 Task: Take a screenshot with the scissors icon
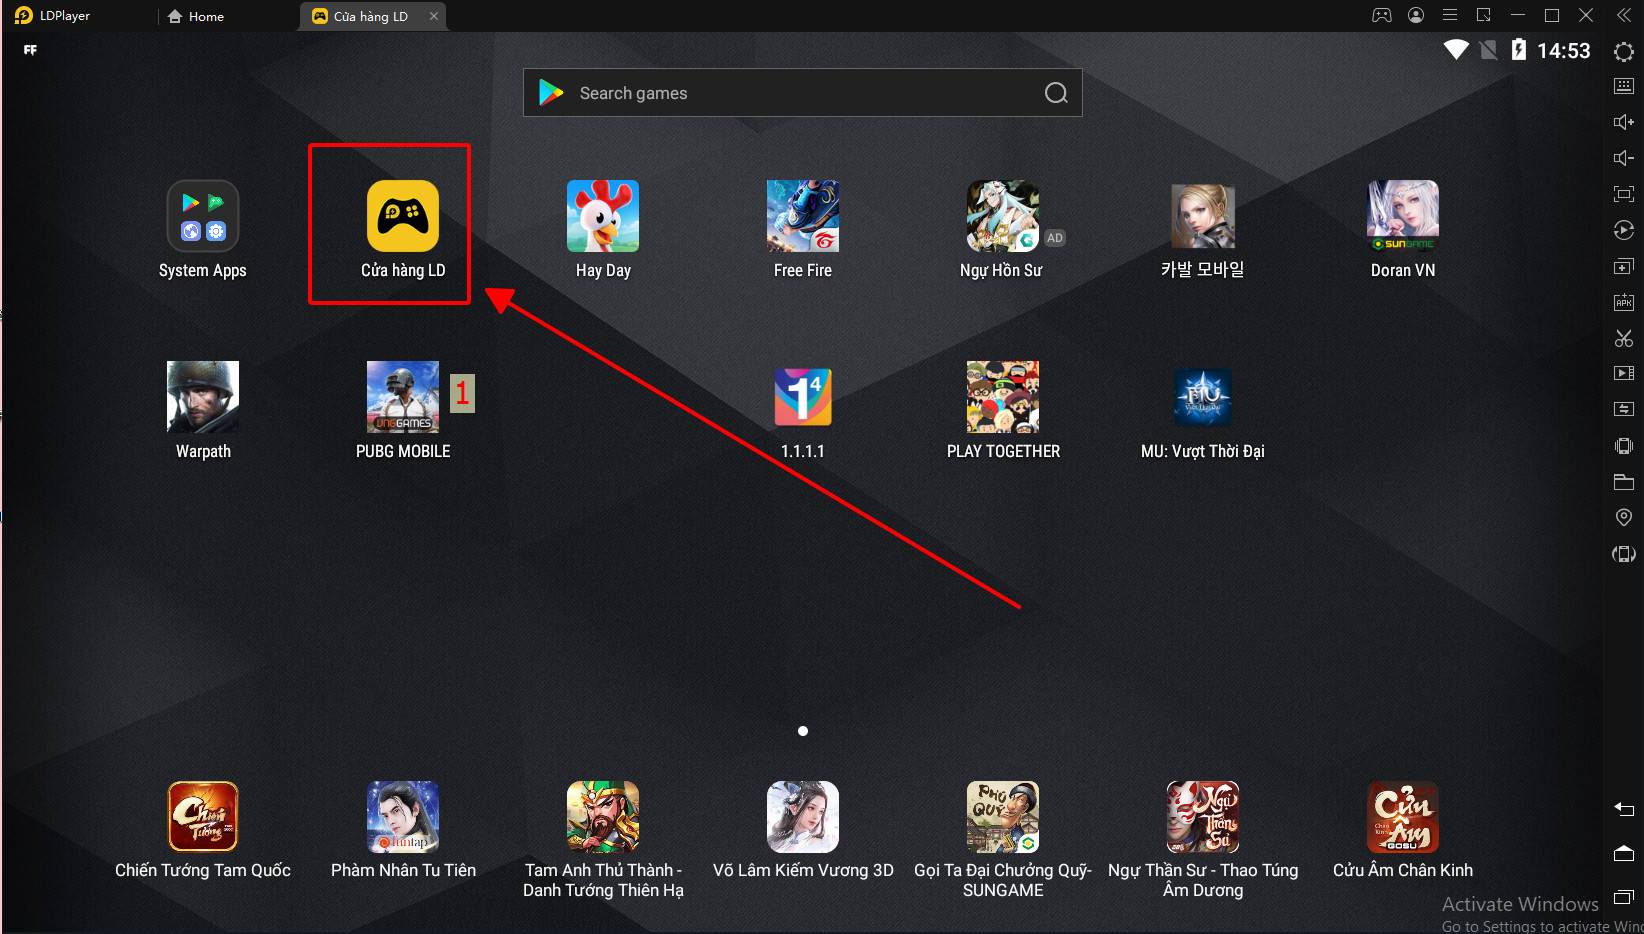1623,338
